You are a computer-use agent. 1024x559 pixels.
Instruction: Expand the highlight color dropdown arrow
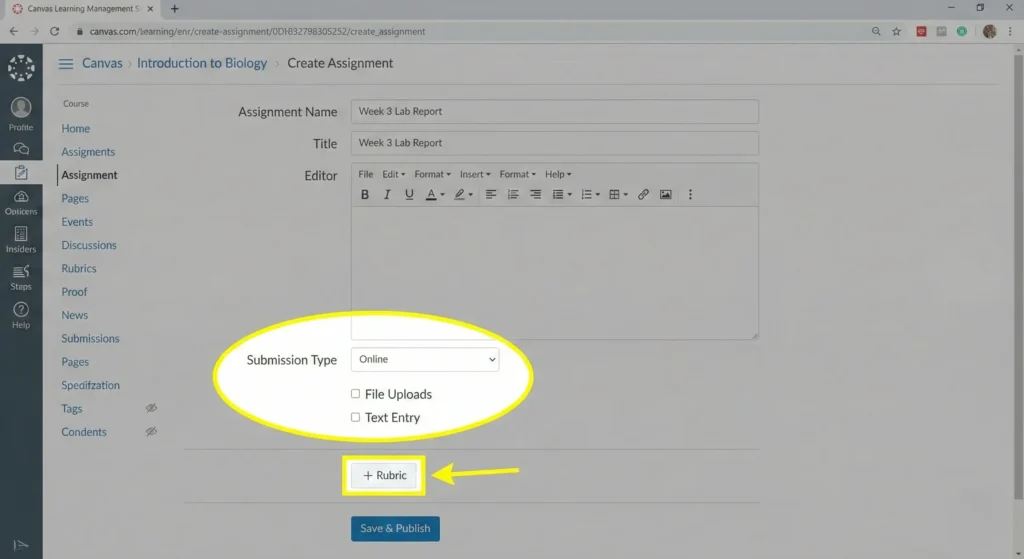coord(470,195)
